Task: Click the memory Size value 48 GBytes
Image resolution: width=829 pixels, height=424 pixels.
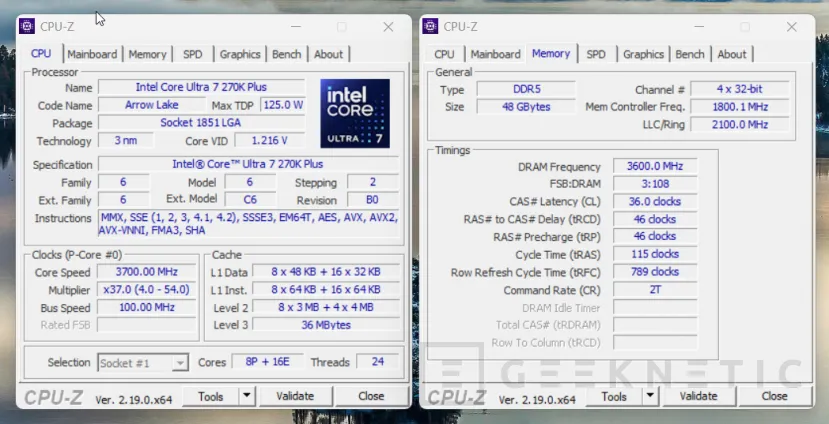Action: click(527, 107)
